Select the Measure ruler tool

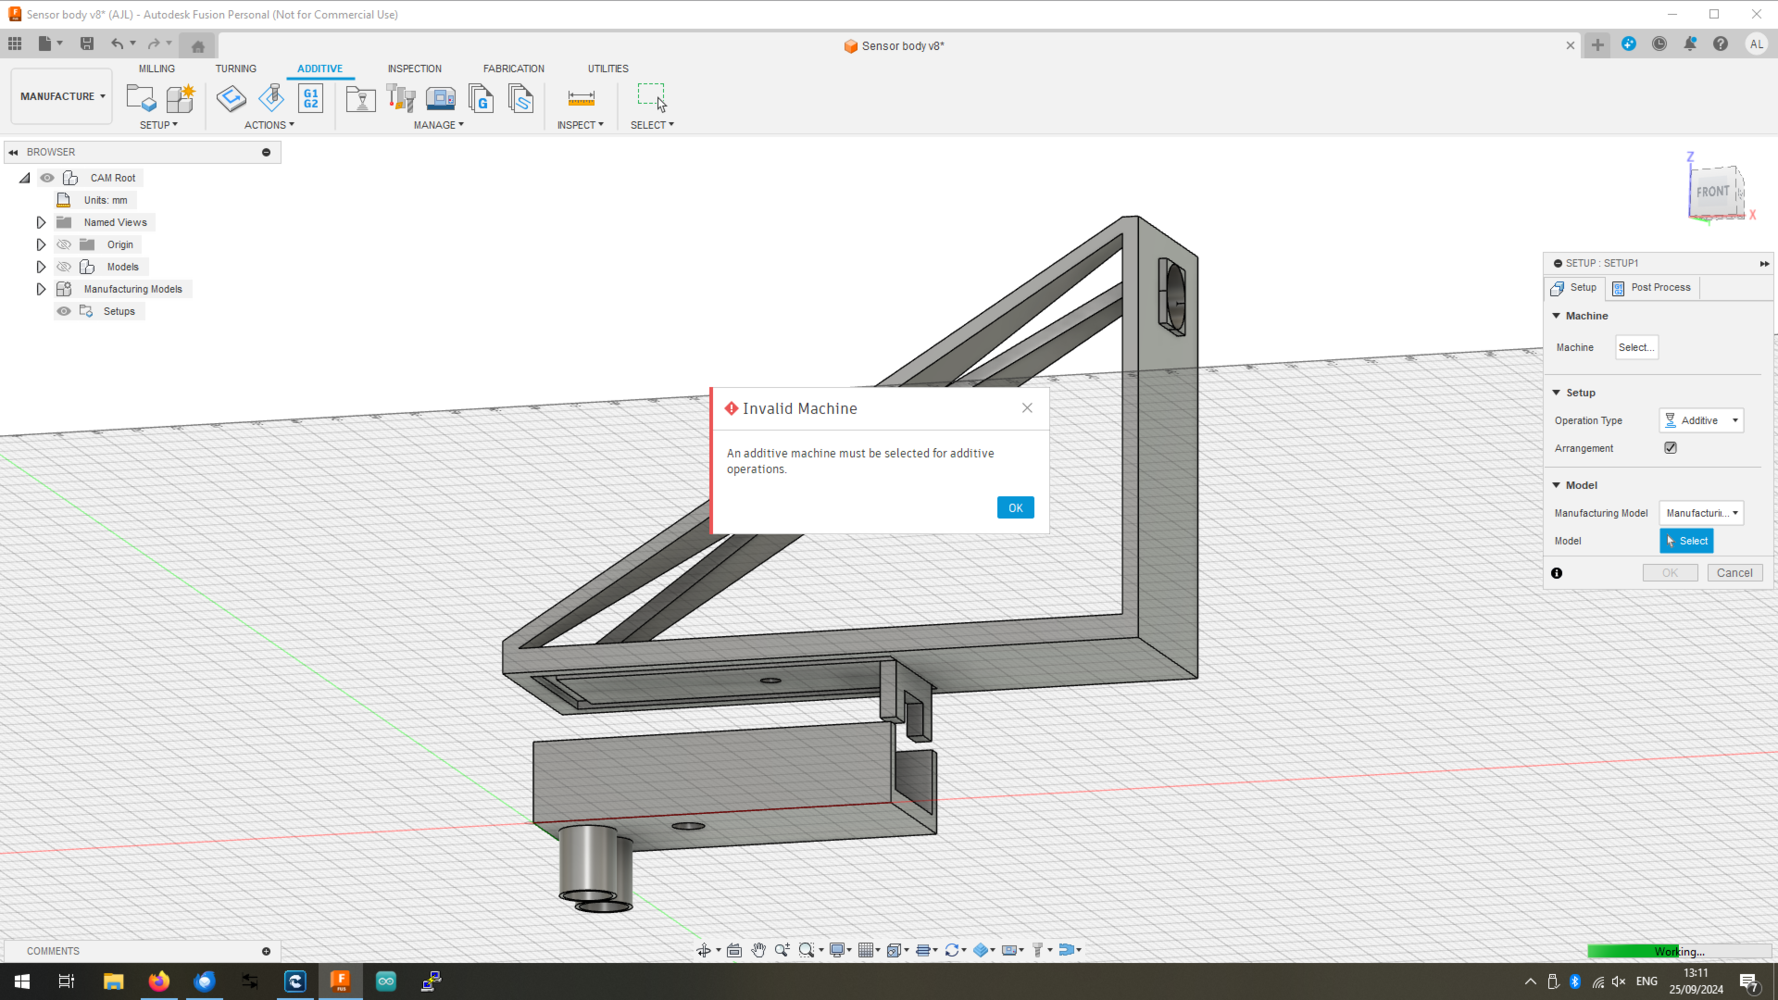click(581, 98)
